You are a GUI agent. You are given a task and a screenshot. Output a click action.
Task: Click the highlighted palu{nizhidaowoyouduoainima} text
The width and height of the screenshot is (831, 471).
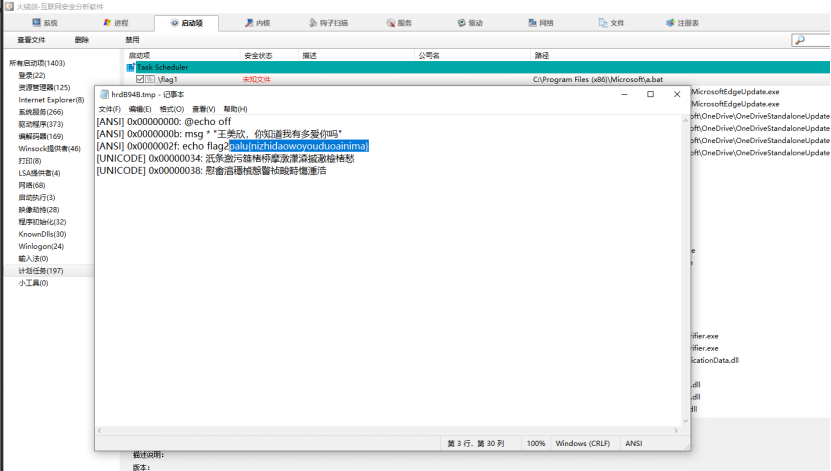[299, 146]
